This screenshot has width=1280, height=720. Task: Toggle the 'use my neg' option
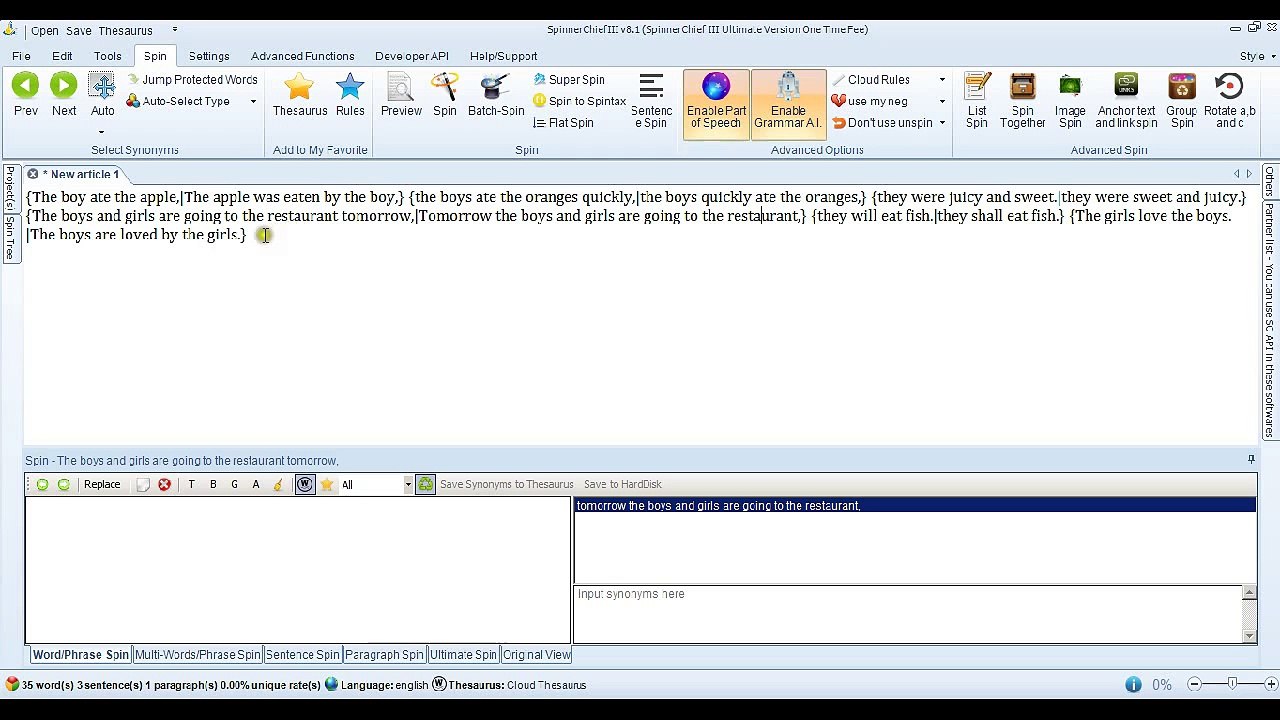(870, 101)
